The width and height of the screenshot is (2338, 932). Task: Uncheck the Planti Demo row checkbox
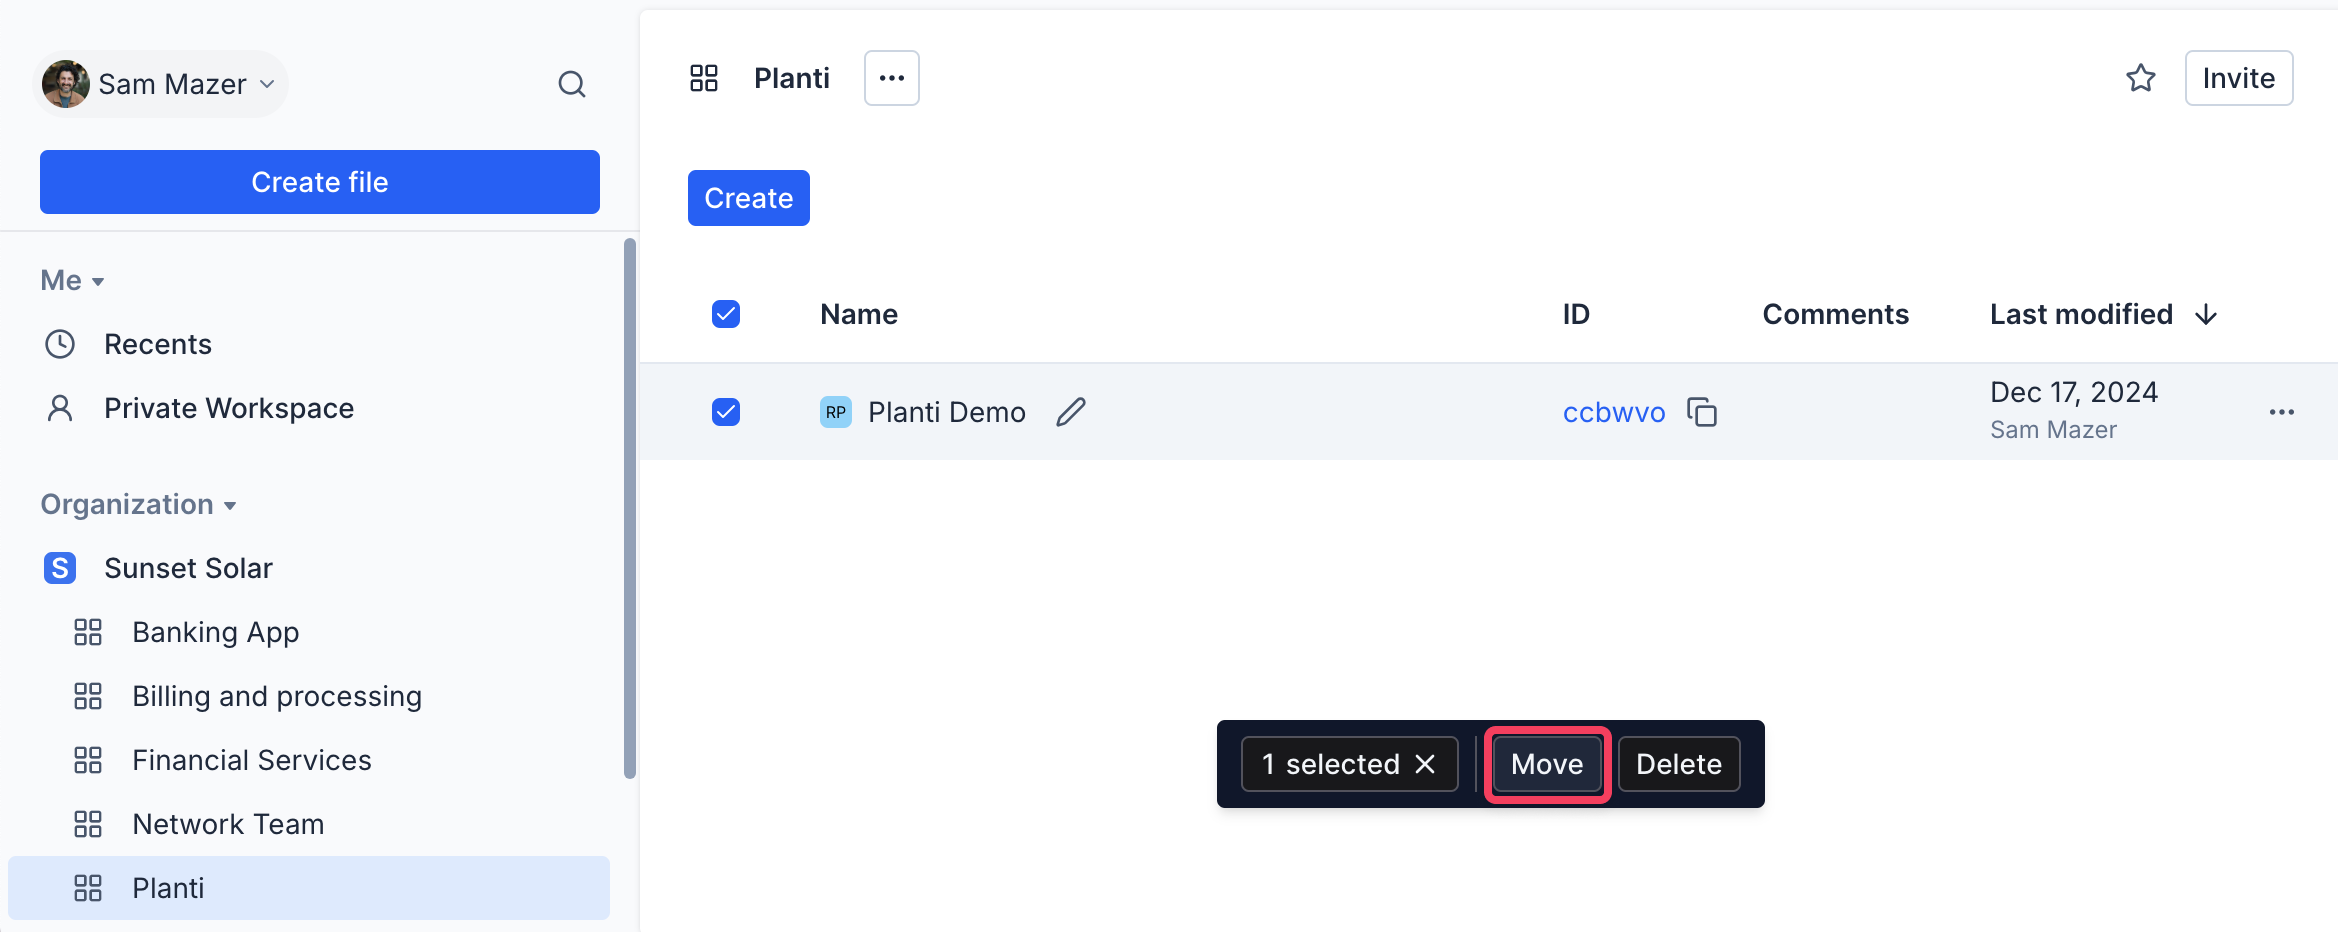[726, 412]
